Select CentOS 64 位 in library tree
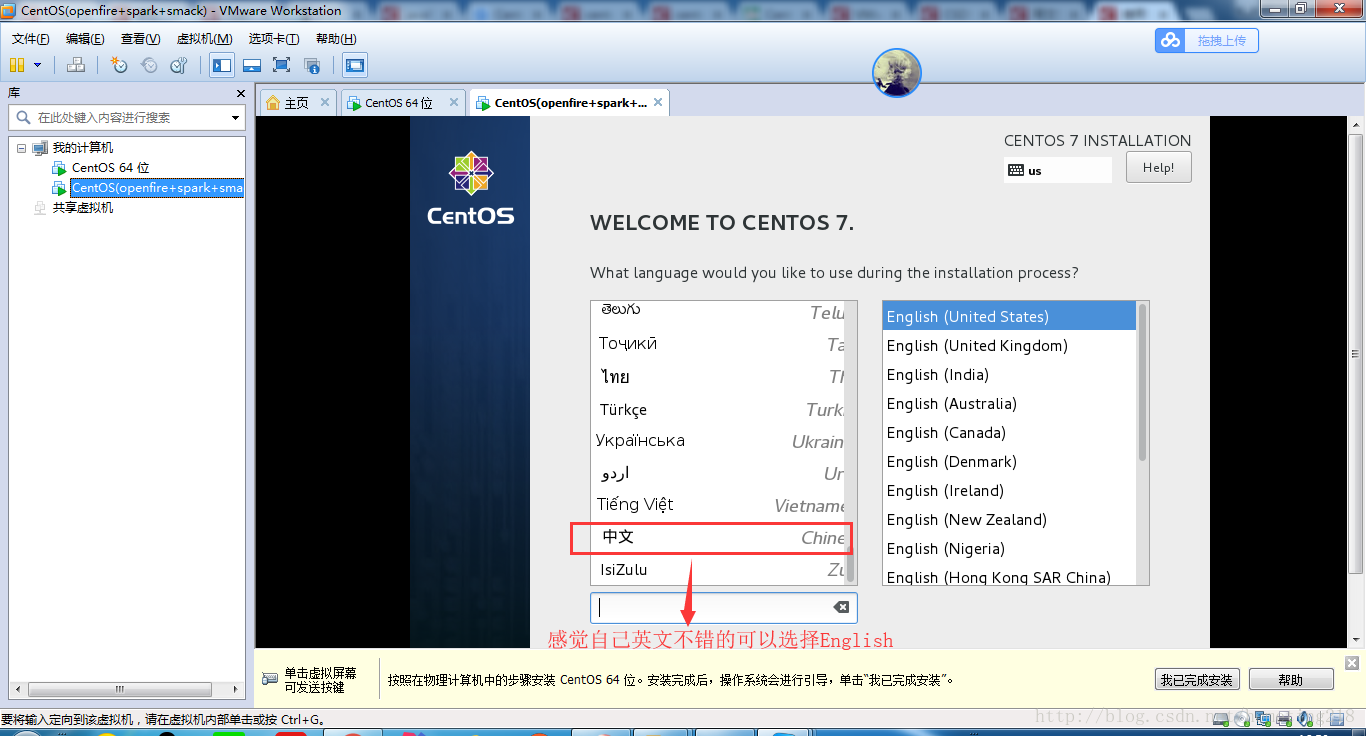1366x736 pixels. pyautogui.click(x=110, y=168)
